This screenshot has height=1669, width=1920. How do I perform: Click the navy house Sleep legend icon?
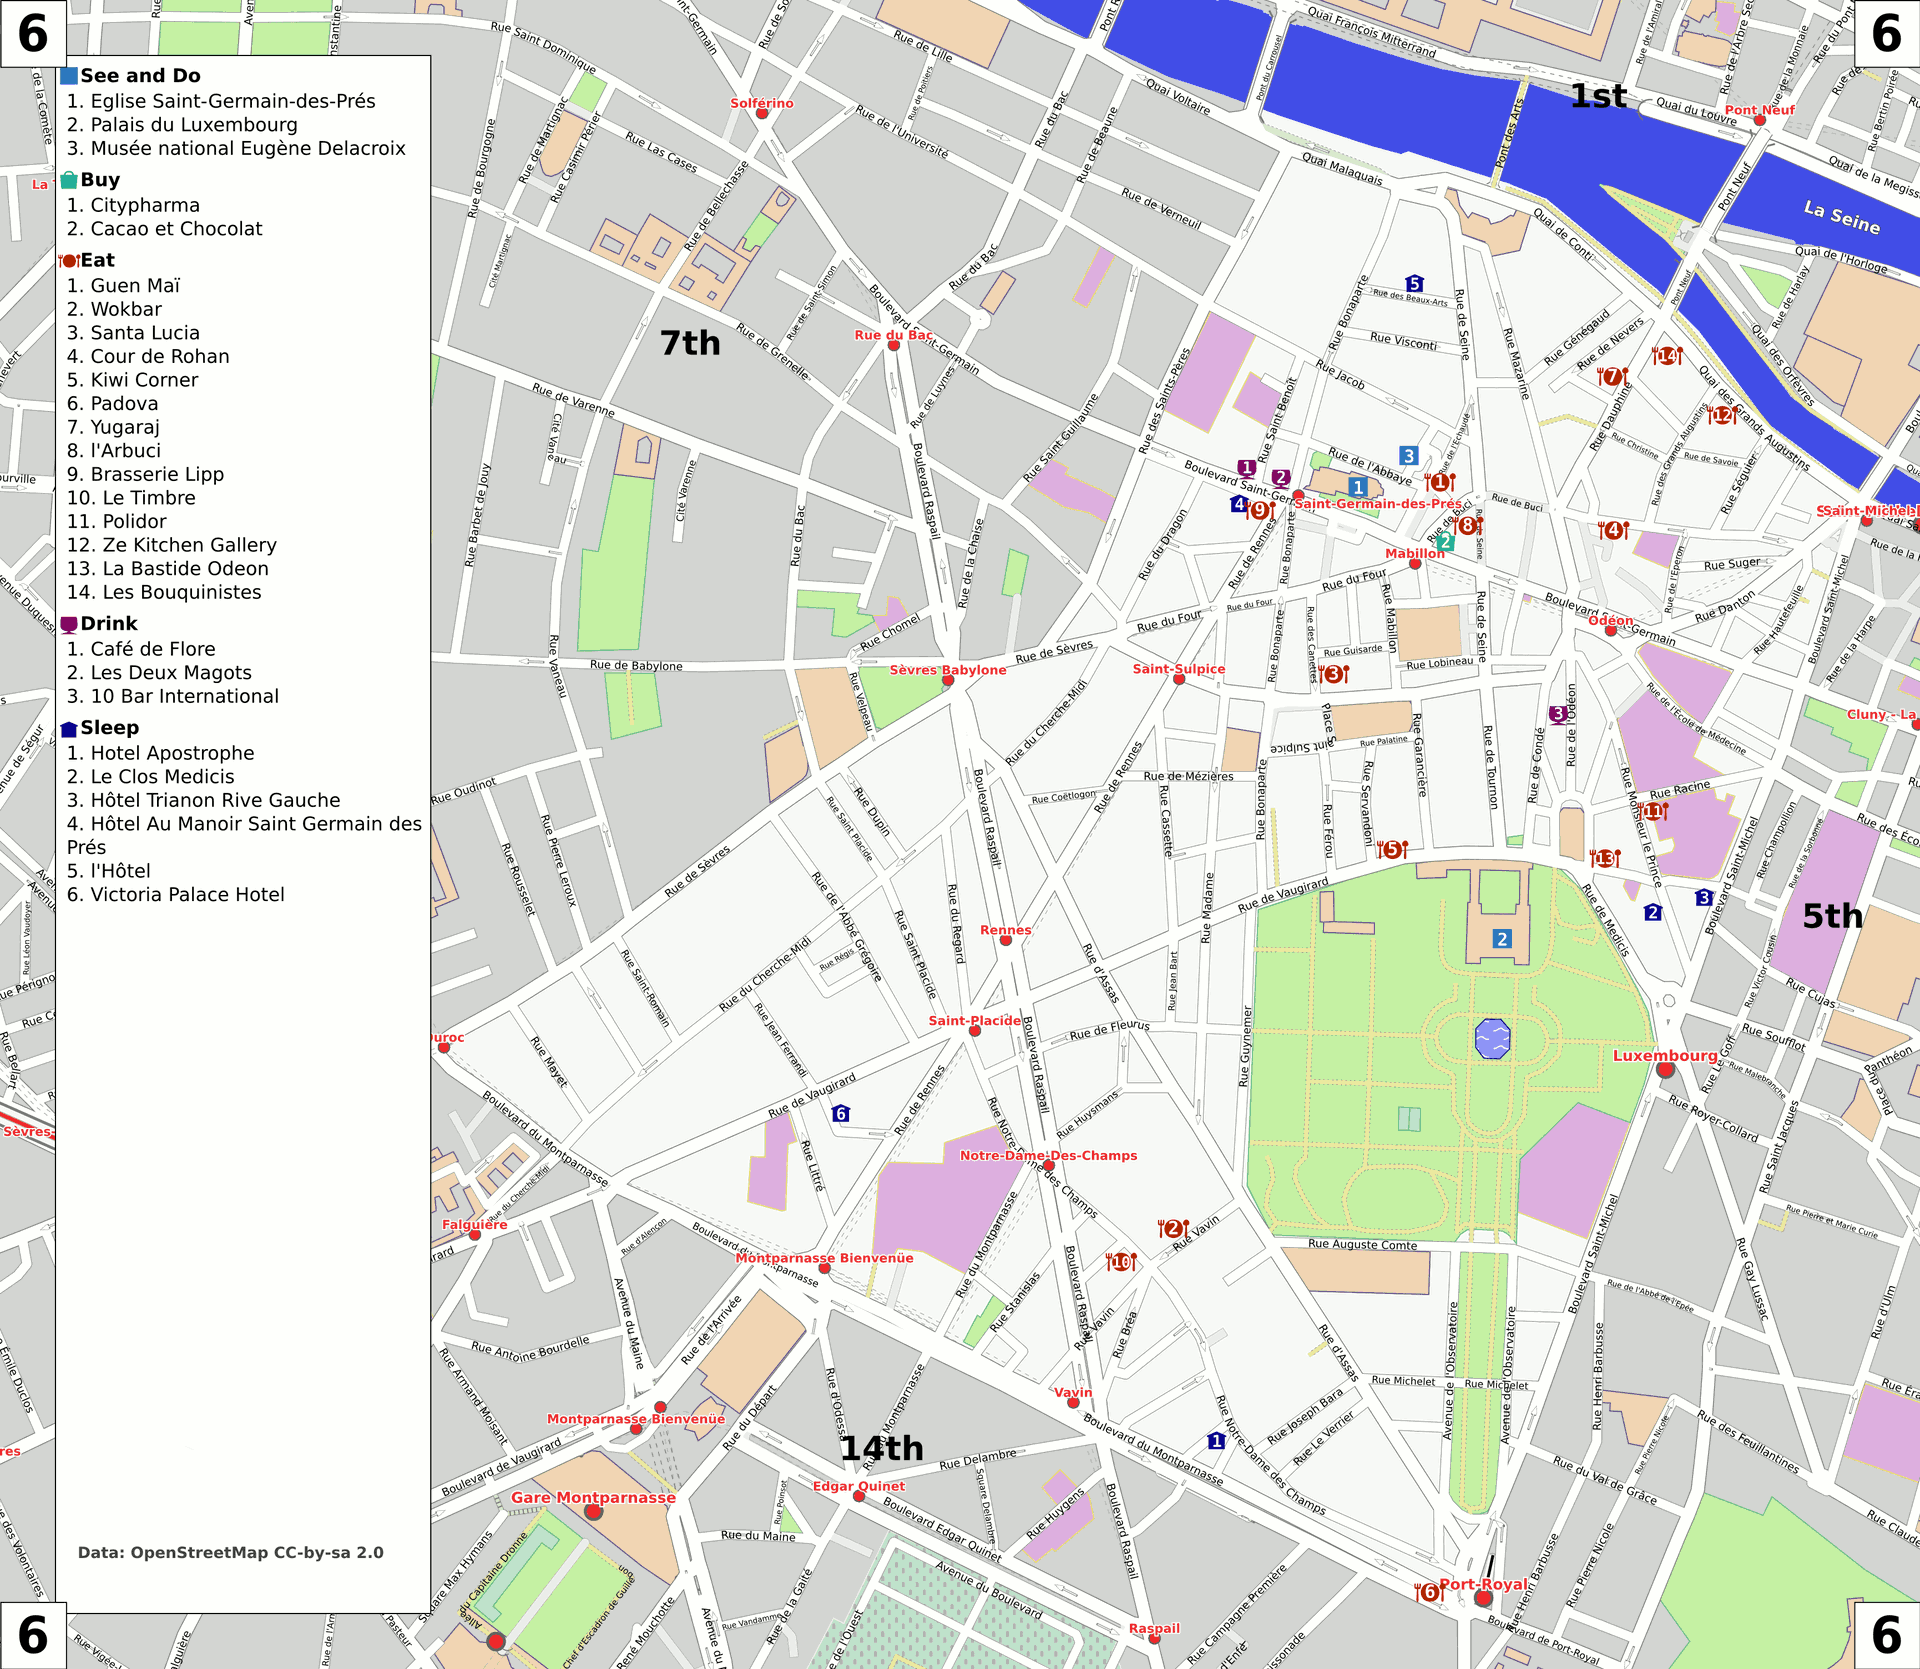(69, 729)
